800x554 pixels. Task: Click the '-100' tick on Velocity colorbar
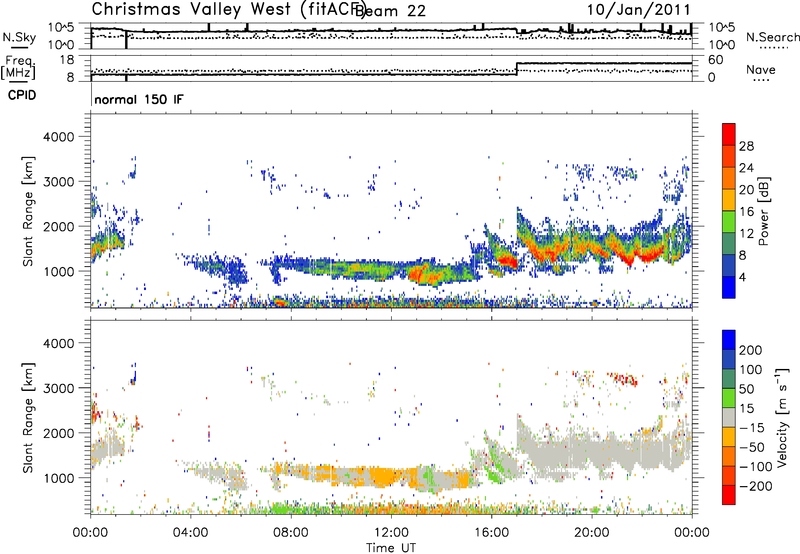coord(756,467)
